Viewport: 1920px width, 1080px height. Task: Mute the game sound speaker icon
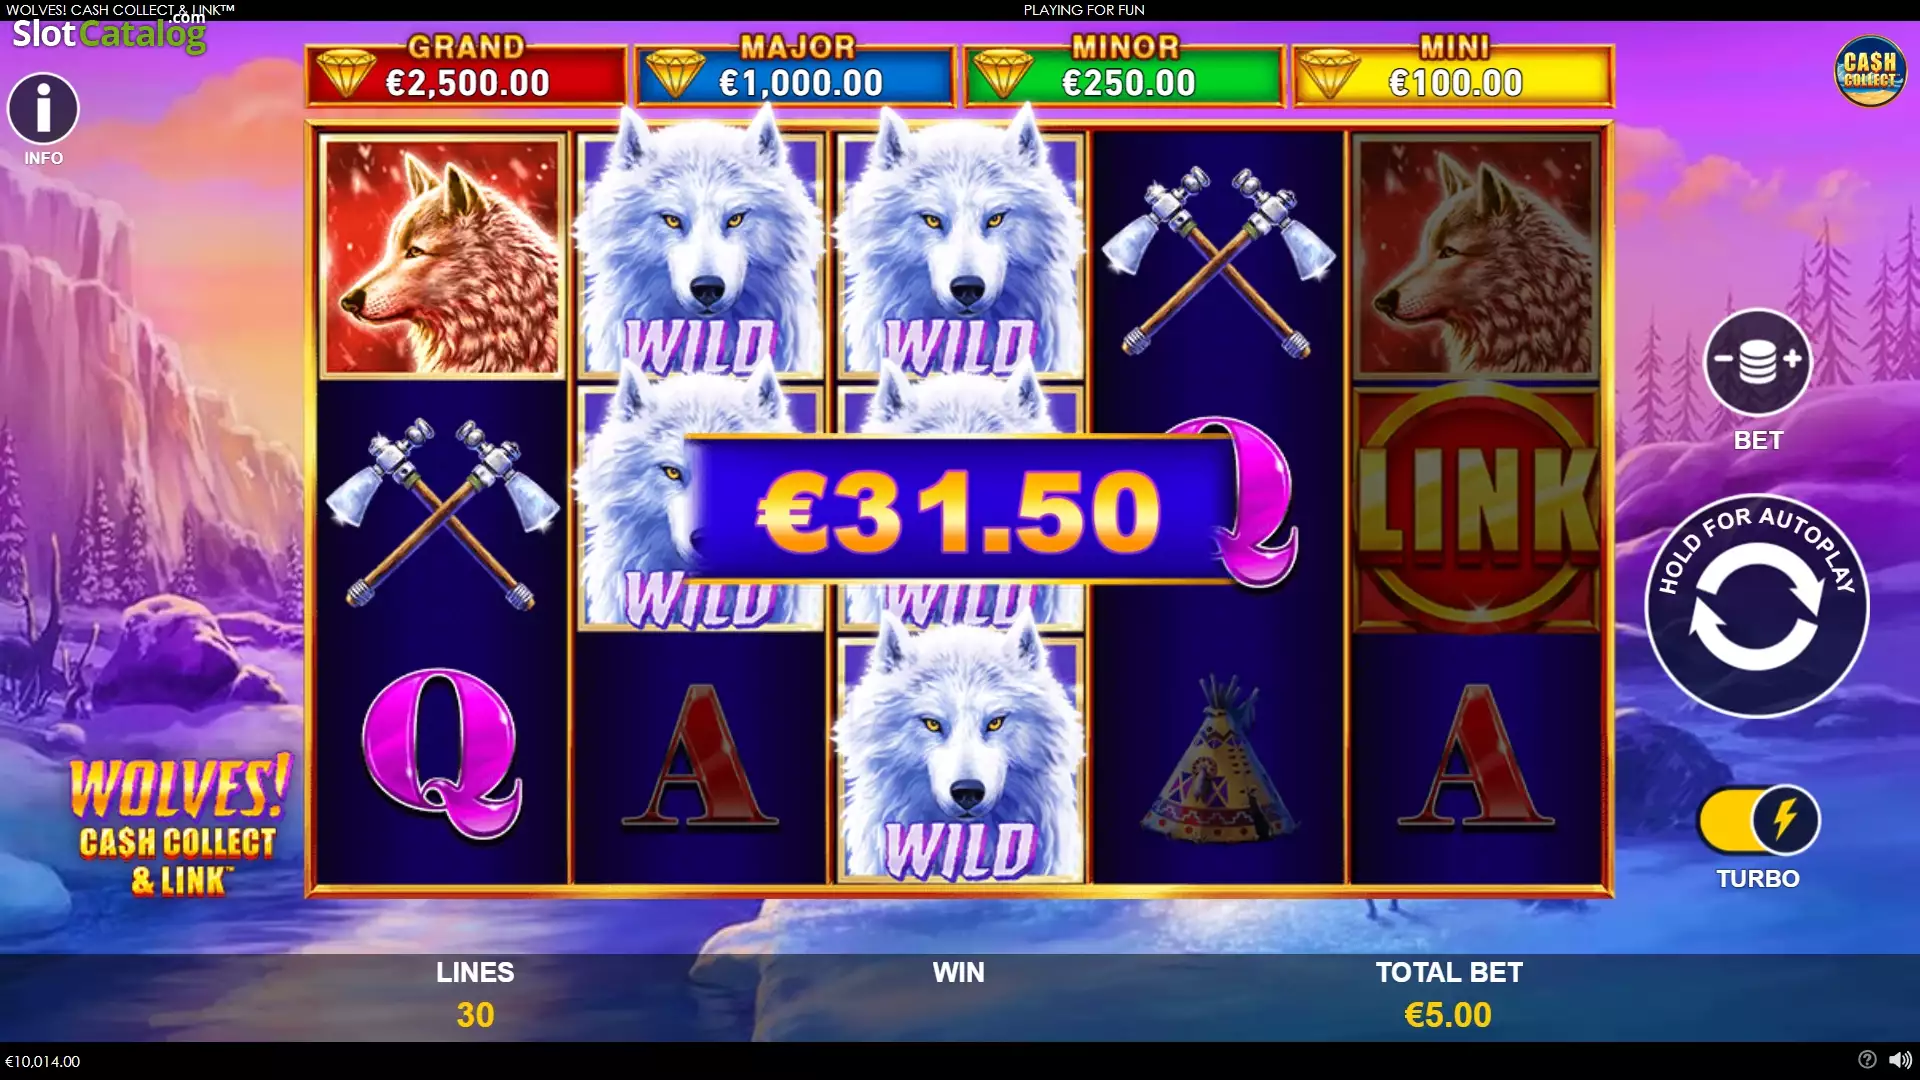tap(1897, 1060)
